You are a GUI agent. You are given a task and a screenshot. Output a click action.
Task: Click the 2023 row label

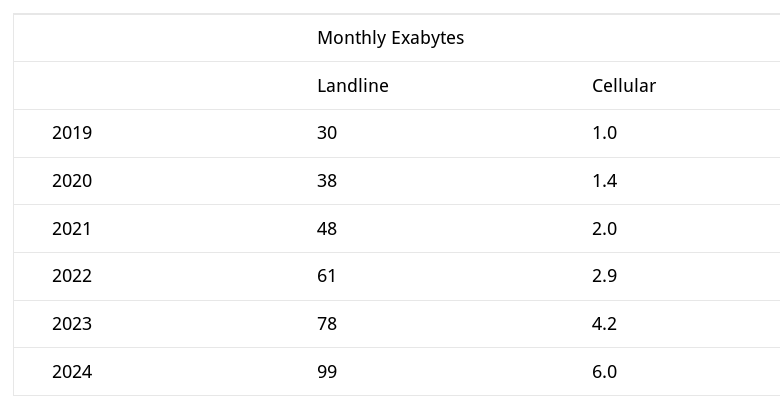[x=72, y=324]
